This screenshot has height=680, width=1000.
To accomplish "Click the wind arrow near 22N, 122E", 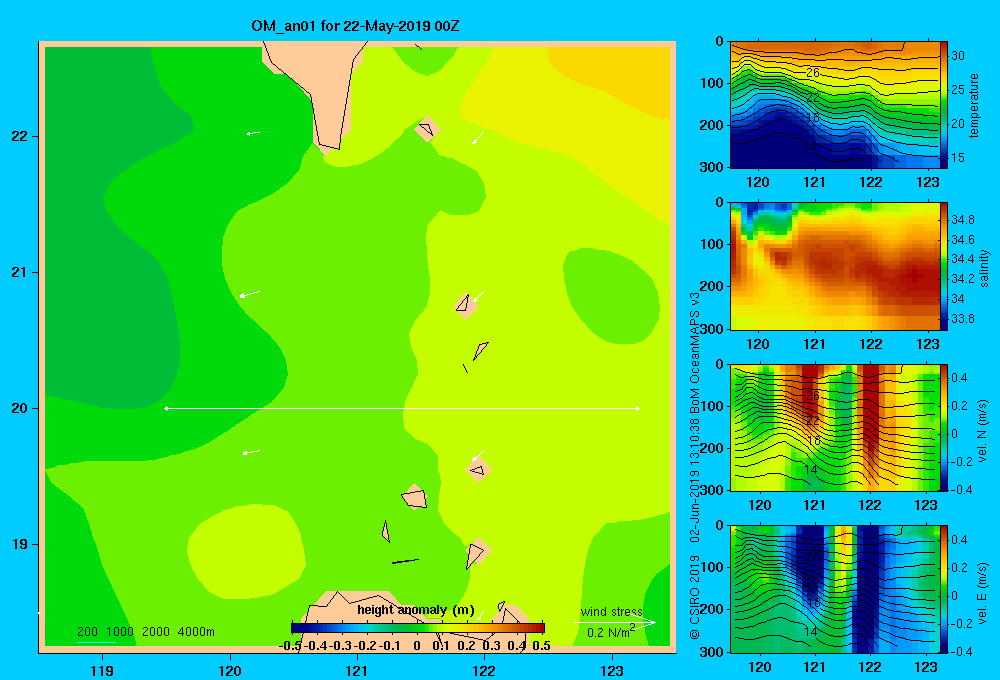I will 478,137.
